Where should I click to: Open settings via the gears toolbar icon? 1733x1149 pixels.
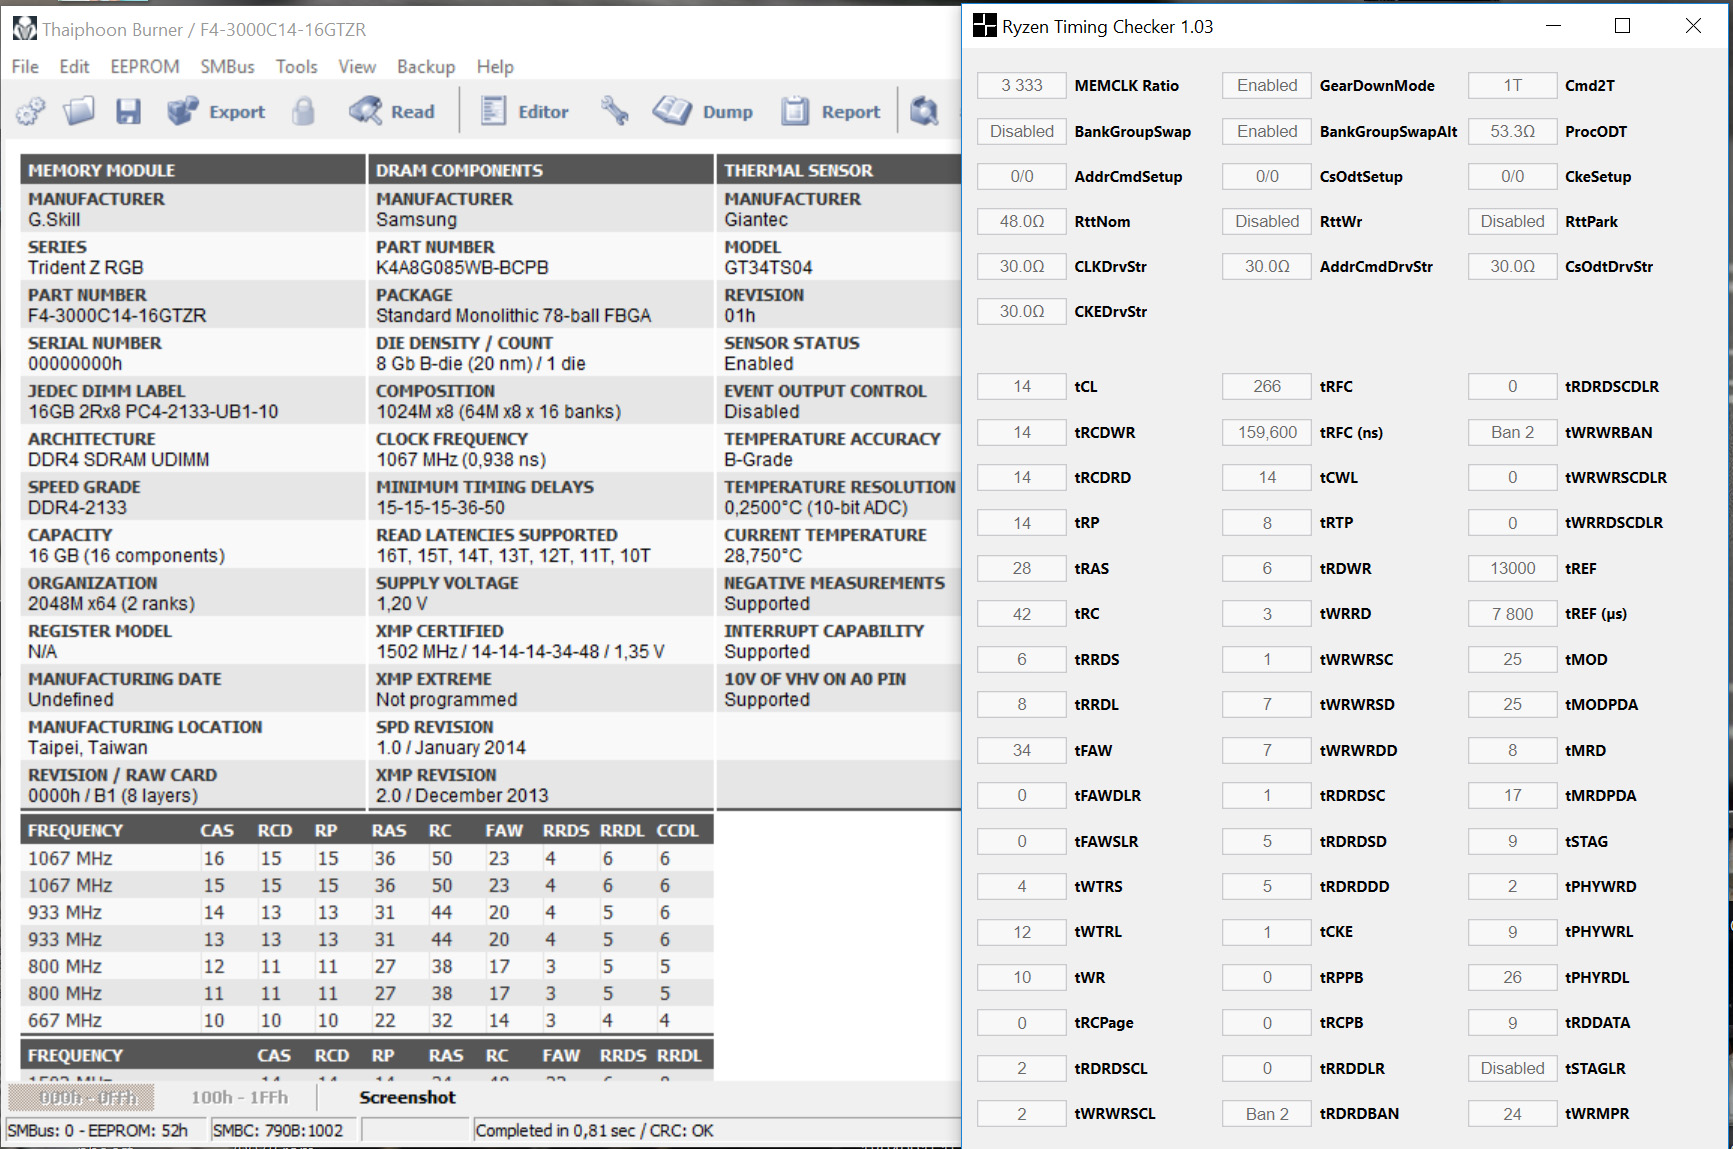pyautogui.click(x=30, y=111)
